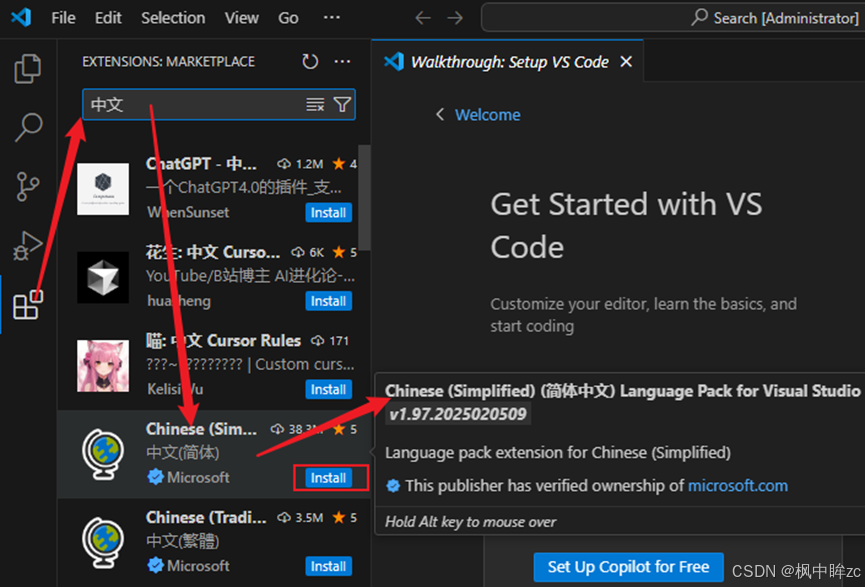Install the ChatGPT extension
Screen dimensions: 865x587
click(328, 212)
